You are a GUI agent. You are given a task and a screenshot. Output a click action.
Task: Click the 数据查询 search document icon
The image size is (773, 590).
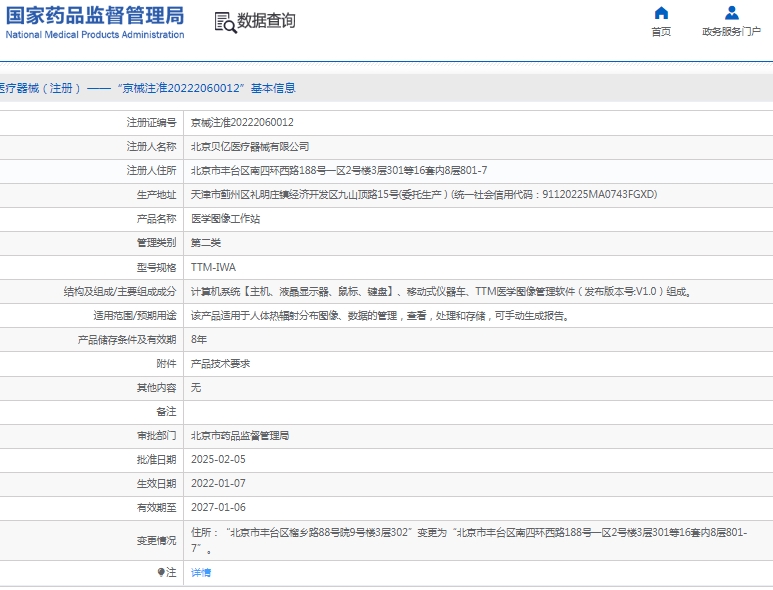225,23
